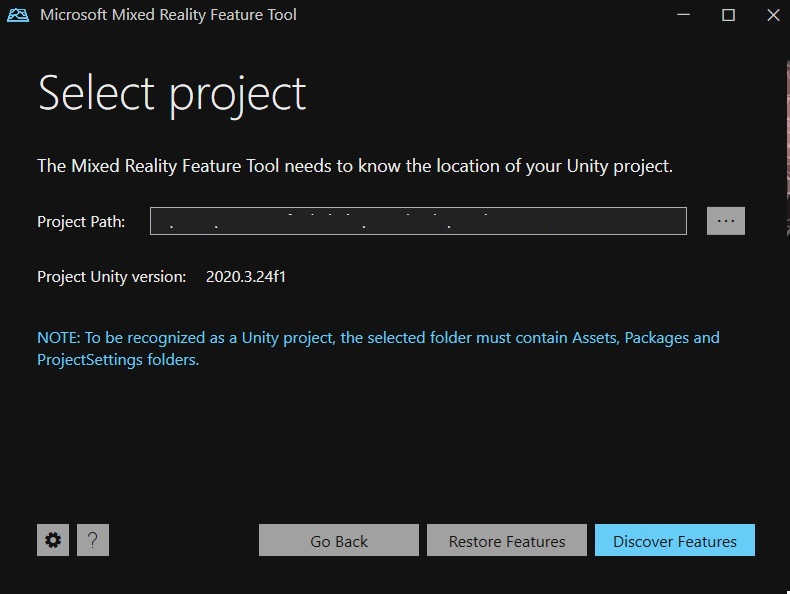Image resolution: width=790 pixels, height=594 pixels.
Task: Click the Mixed Reality Feature Tool app icon
Action: coord(18,15)
